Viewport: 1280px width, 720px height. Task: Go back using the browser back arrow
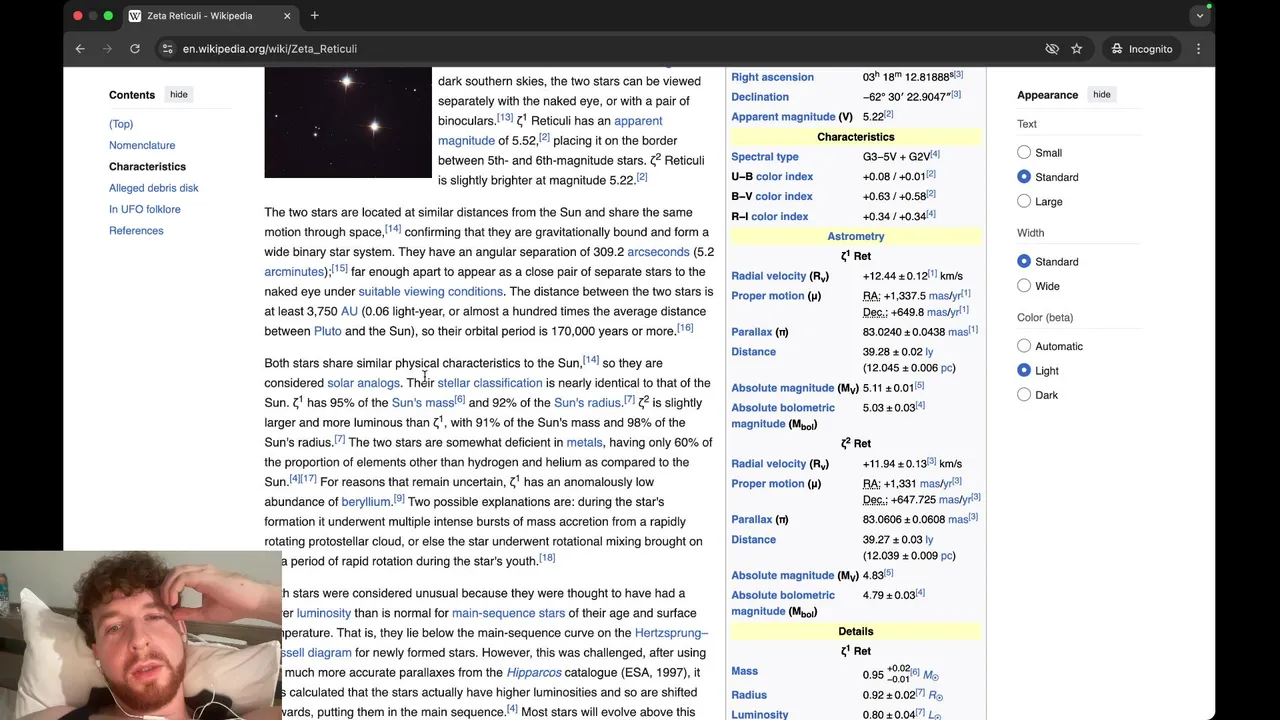(x=80, y=48)
